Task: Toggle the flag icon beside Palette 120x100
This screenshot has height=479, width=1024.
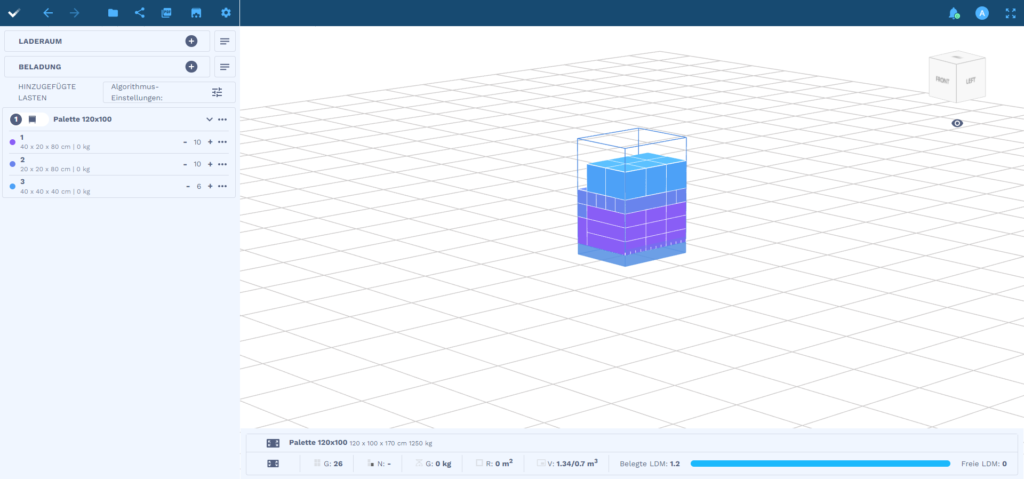Action: [32, 120]
